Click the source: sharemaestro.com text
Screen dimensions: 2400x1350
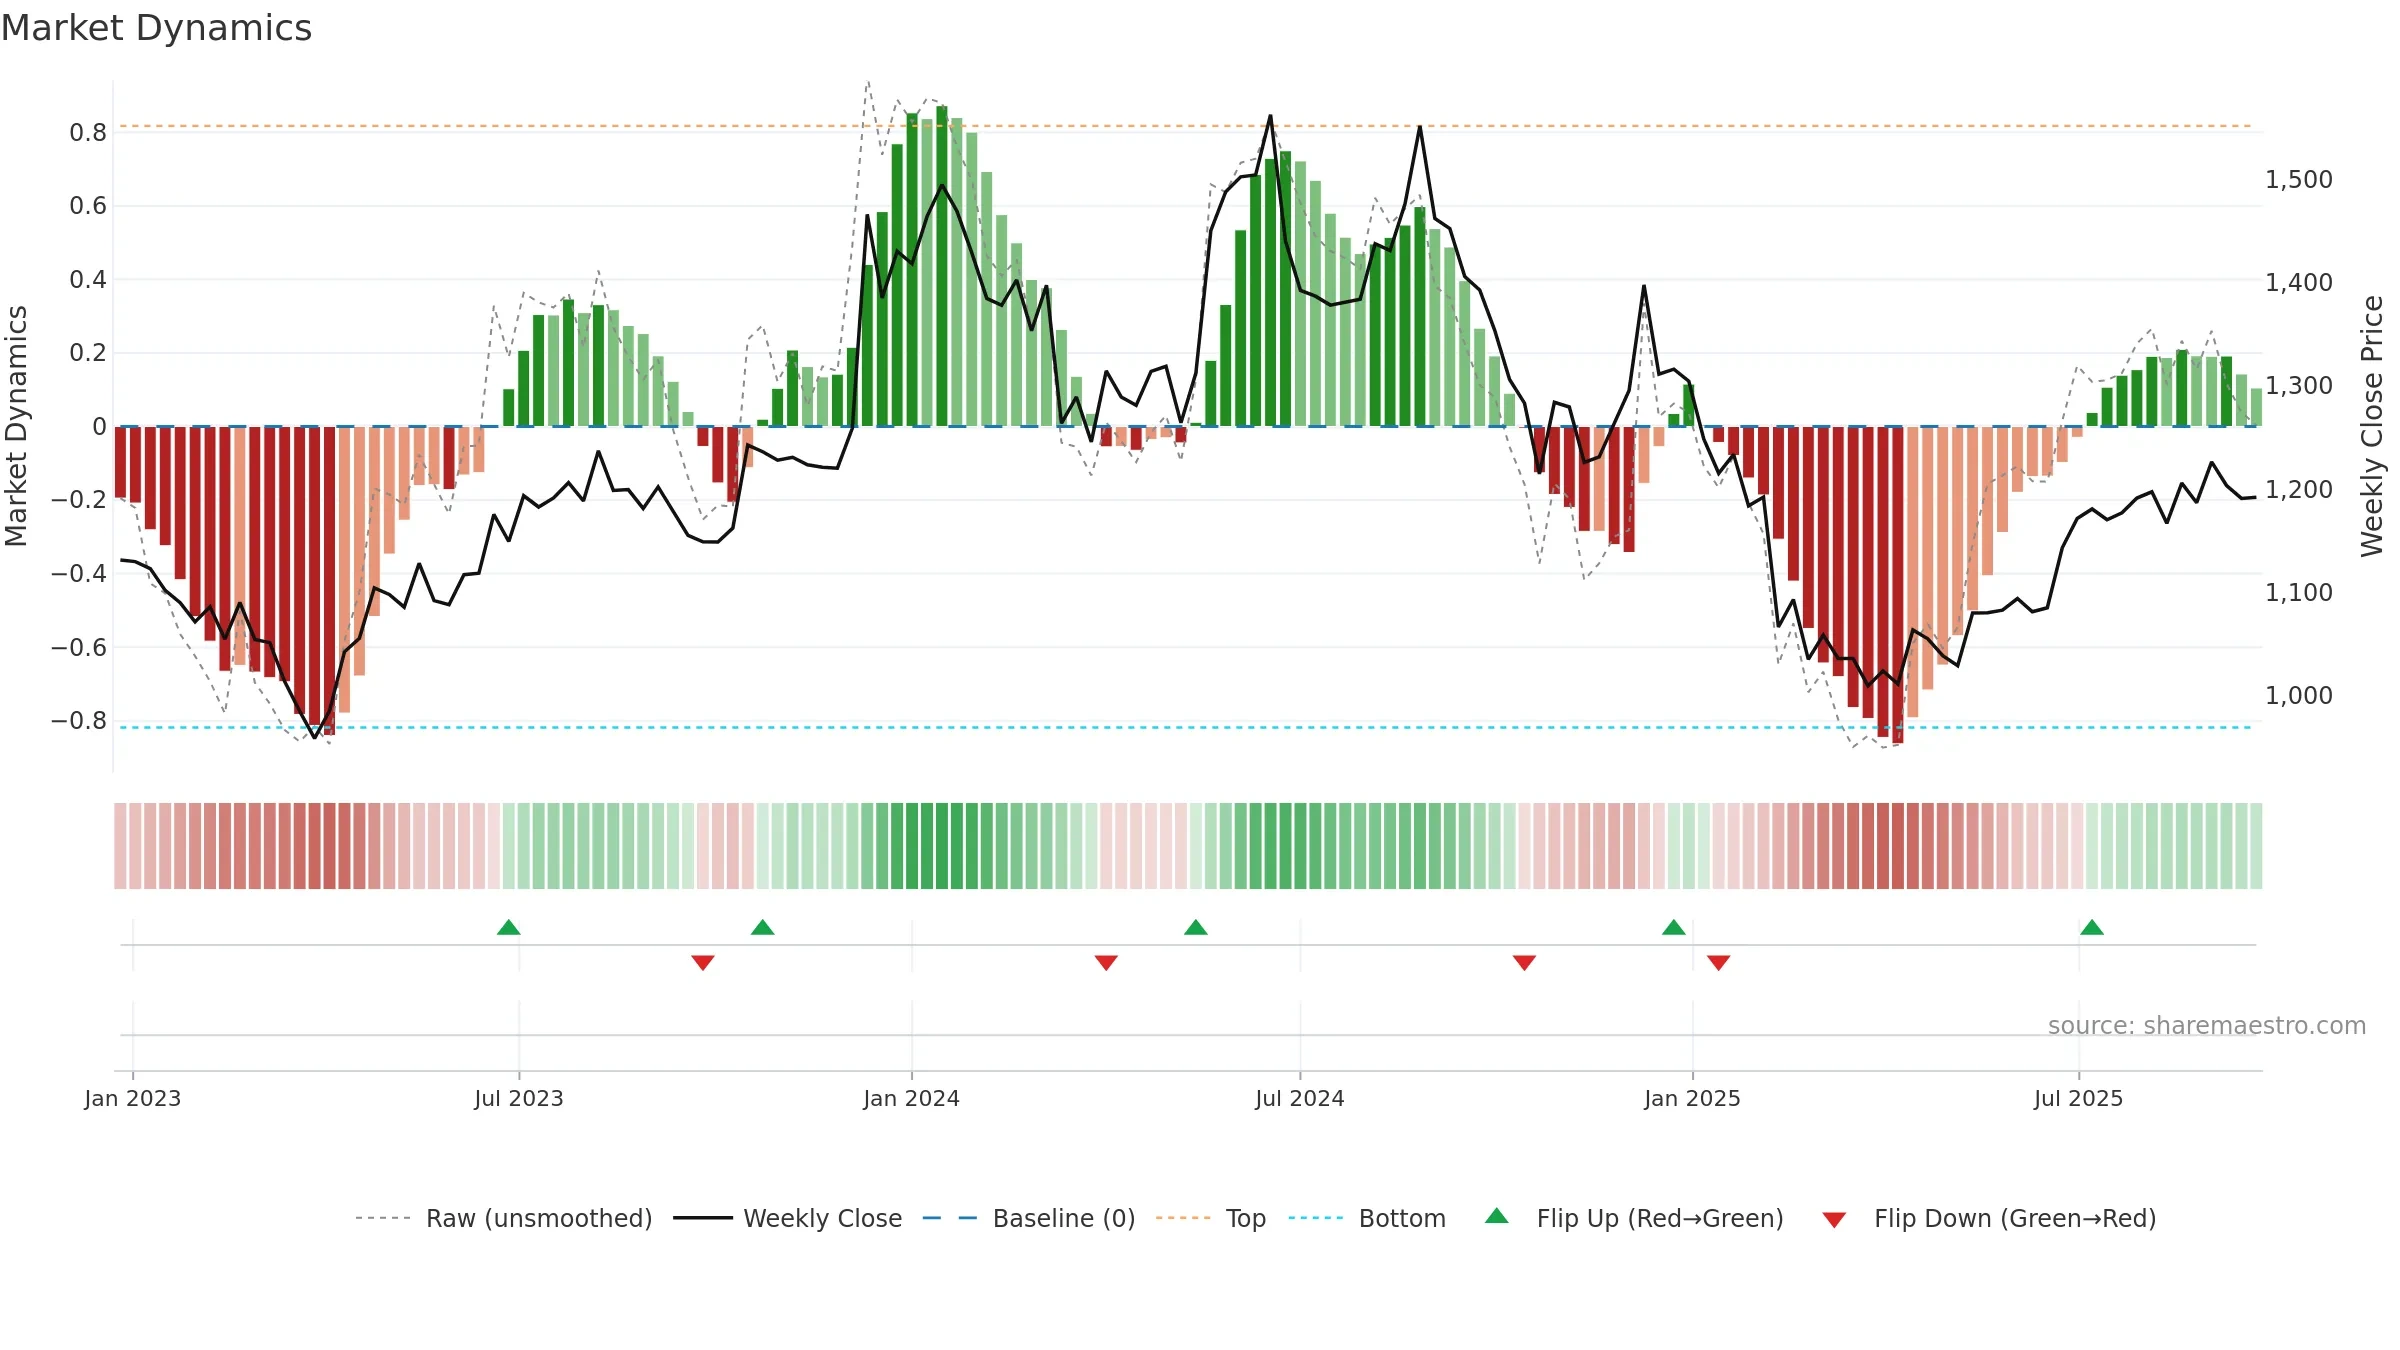coord(2207,1026)
